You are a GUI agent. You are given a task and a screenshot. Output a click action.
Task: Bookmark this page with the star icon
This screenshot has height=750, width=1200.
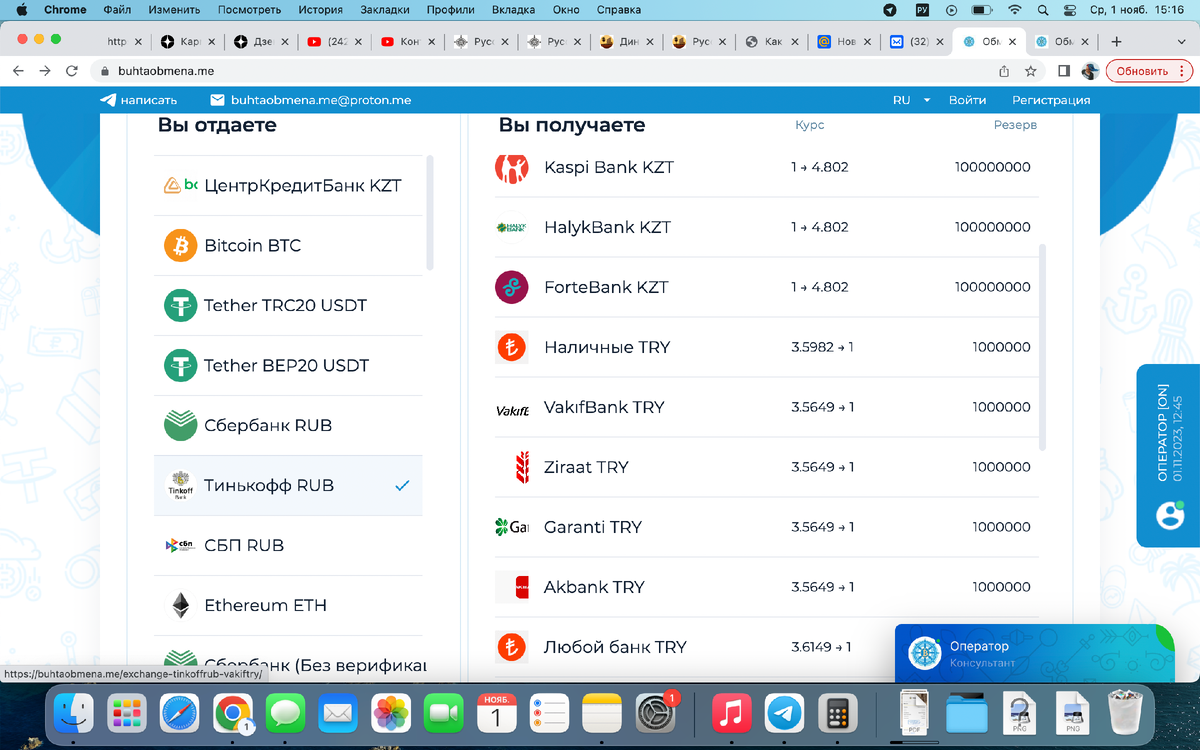tap(1031, 71)
